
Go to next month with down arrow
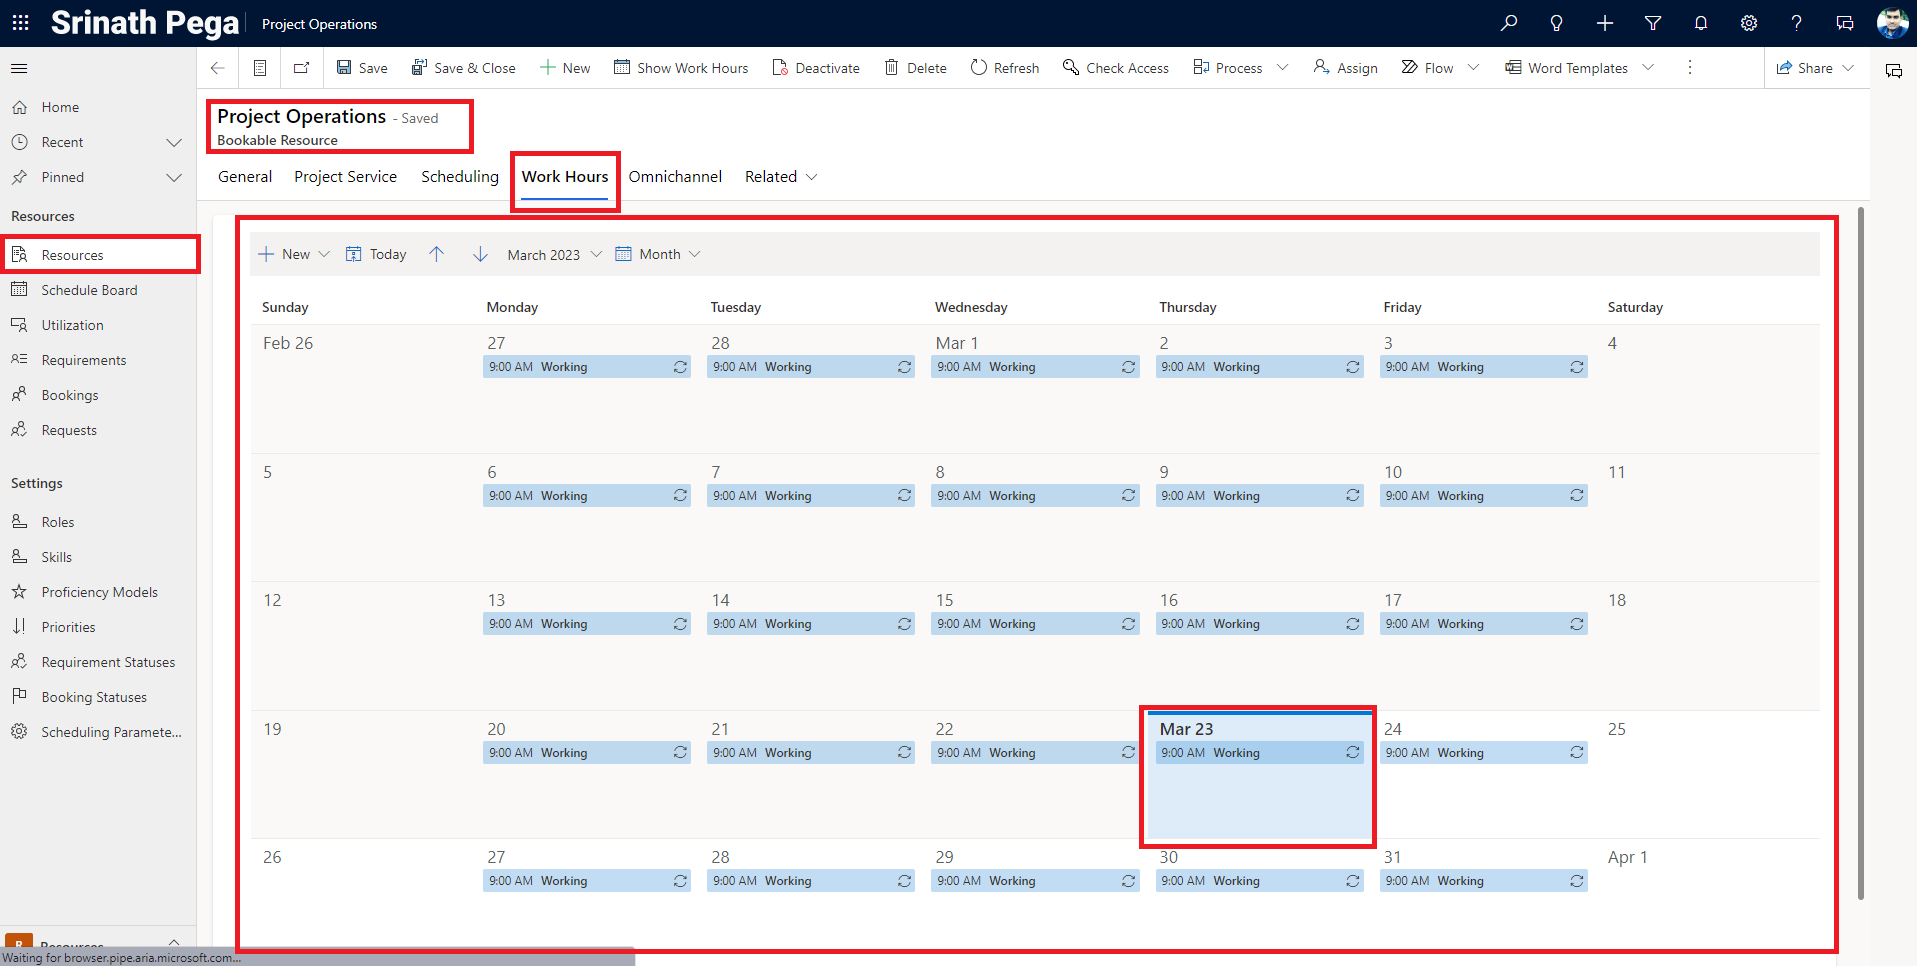480,254
